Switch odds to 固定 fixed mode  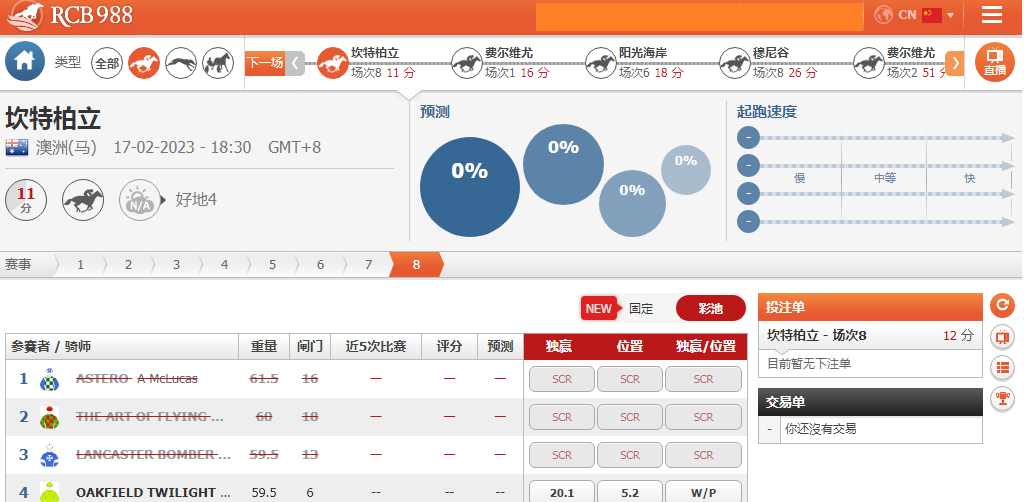coord(640,309)
